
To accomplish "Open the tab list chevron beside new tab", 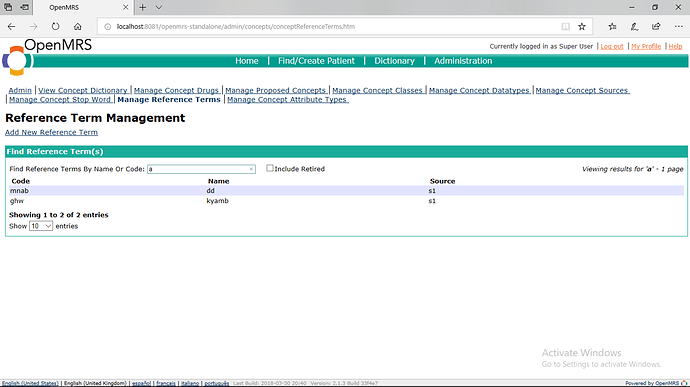I will click(x=159, y=7).
